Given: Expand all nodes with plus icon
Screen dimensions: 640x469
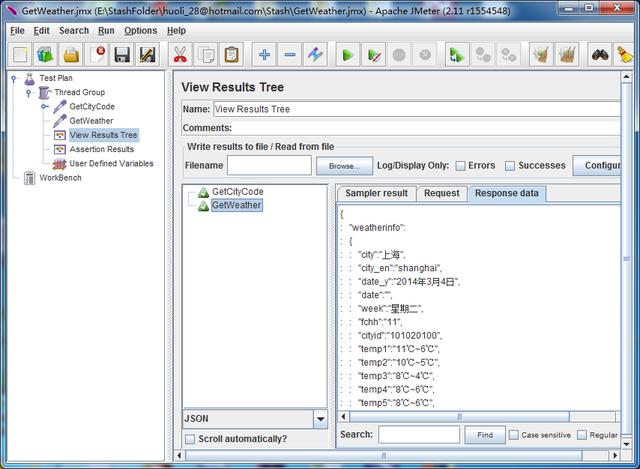Looking at the screenshot, I should coord(264,54).
